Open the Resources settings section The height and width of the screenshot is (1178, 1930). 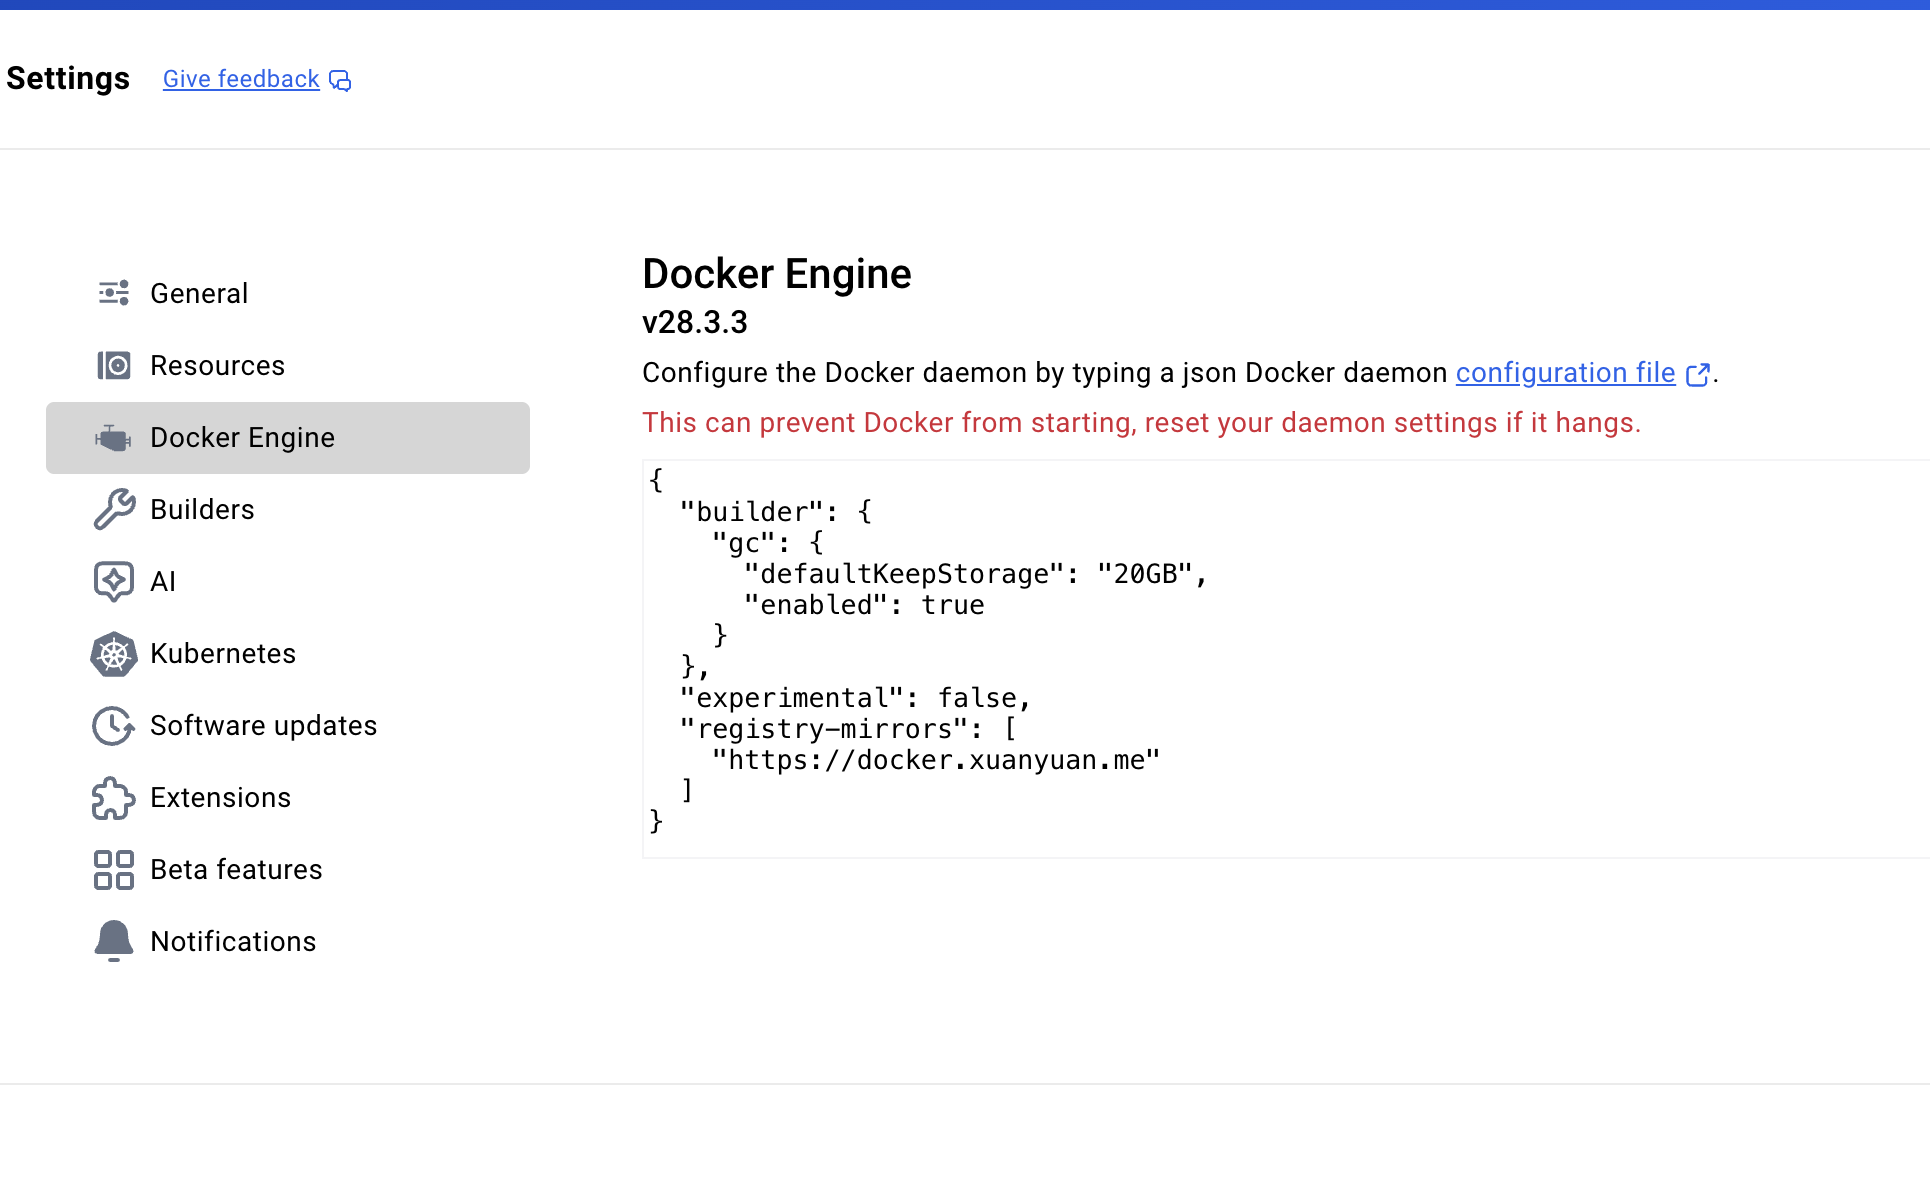[288, 366]
